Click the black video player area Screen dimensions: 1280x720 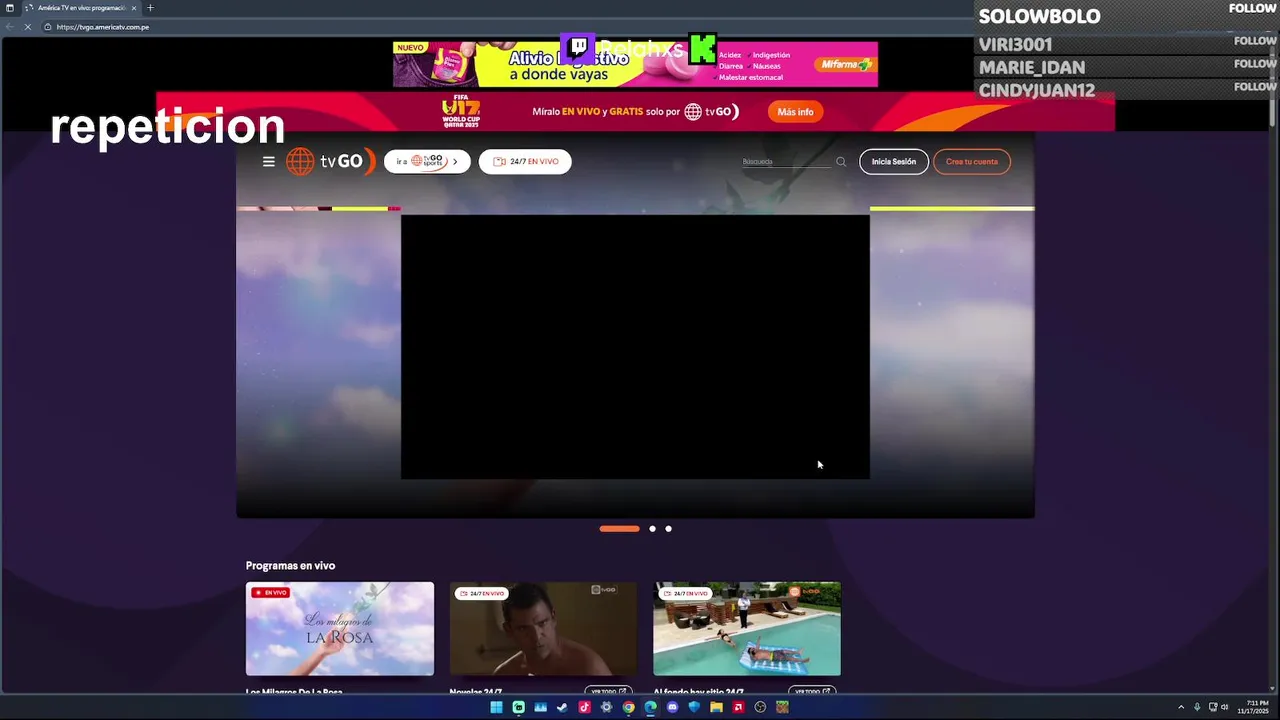point(635,346)
